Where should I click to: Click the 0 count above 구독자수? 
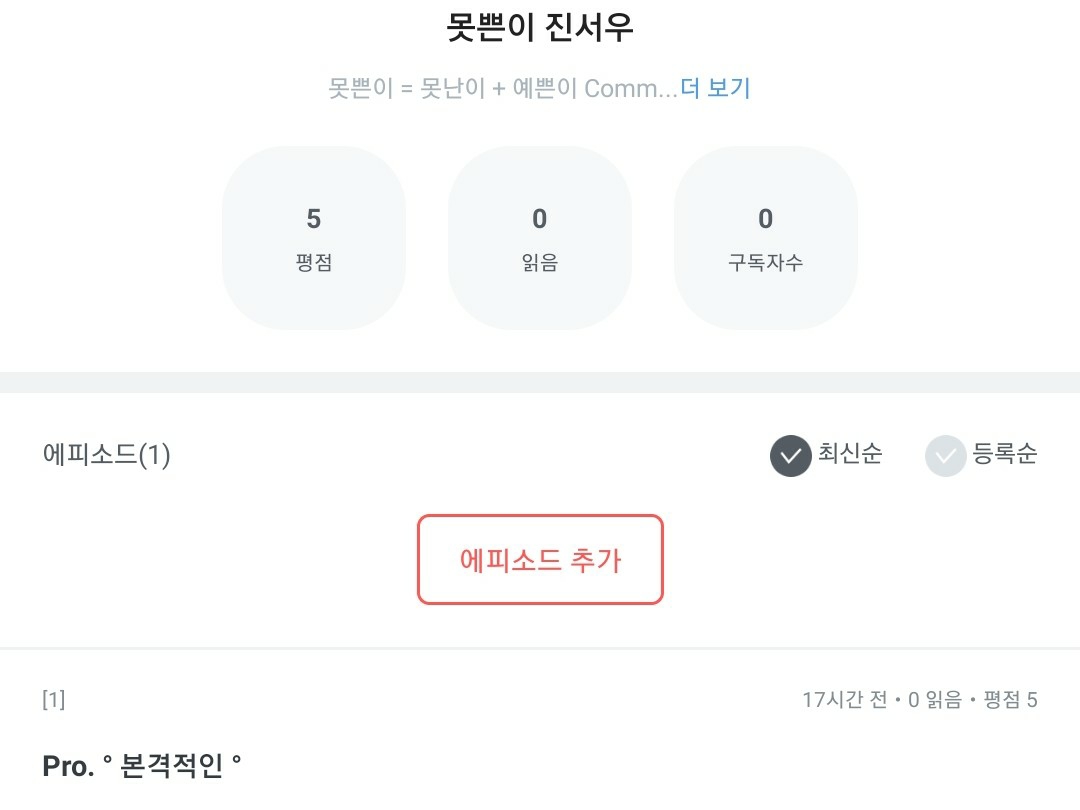tap(765, 218)
